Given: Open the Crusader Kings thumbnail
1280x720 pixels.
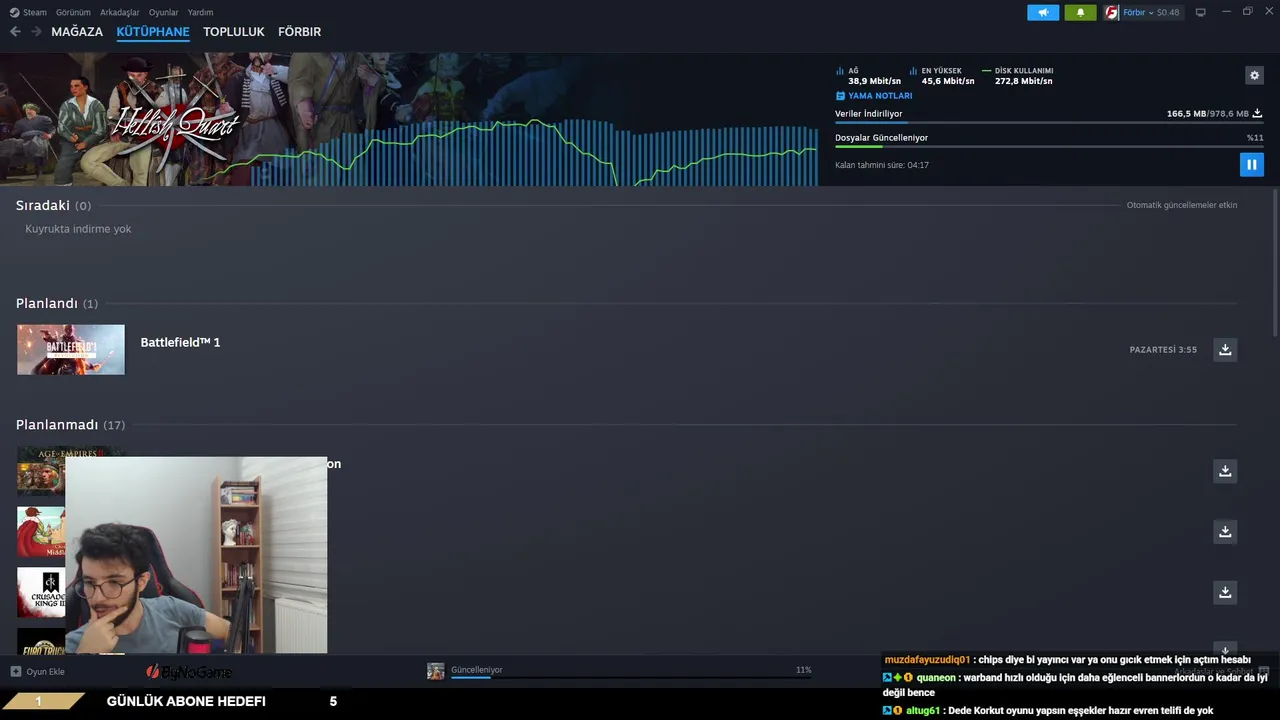Looking at the screenshot, I should pos(41,592).
